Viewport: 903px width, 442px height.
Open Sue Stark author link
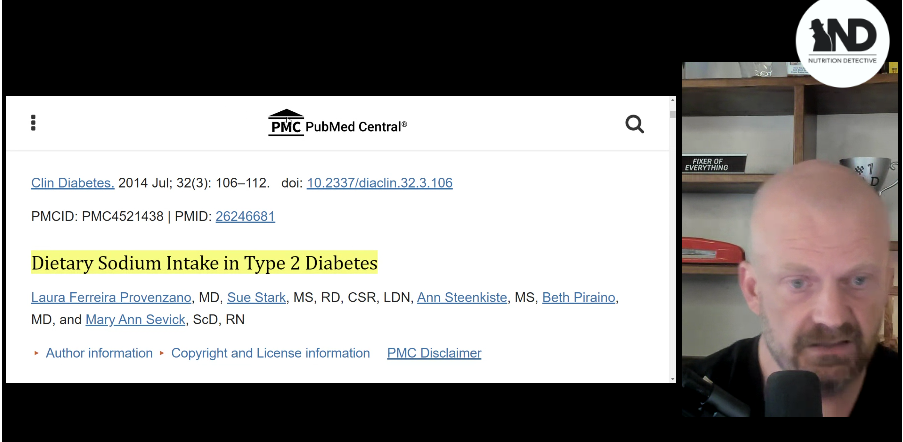256,298
